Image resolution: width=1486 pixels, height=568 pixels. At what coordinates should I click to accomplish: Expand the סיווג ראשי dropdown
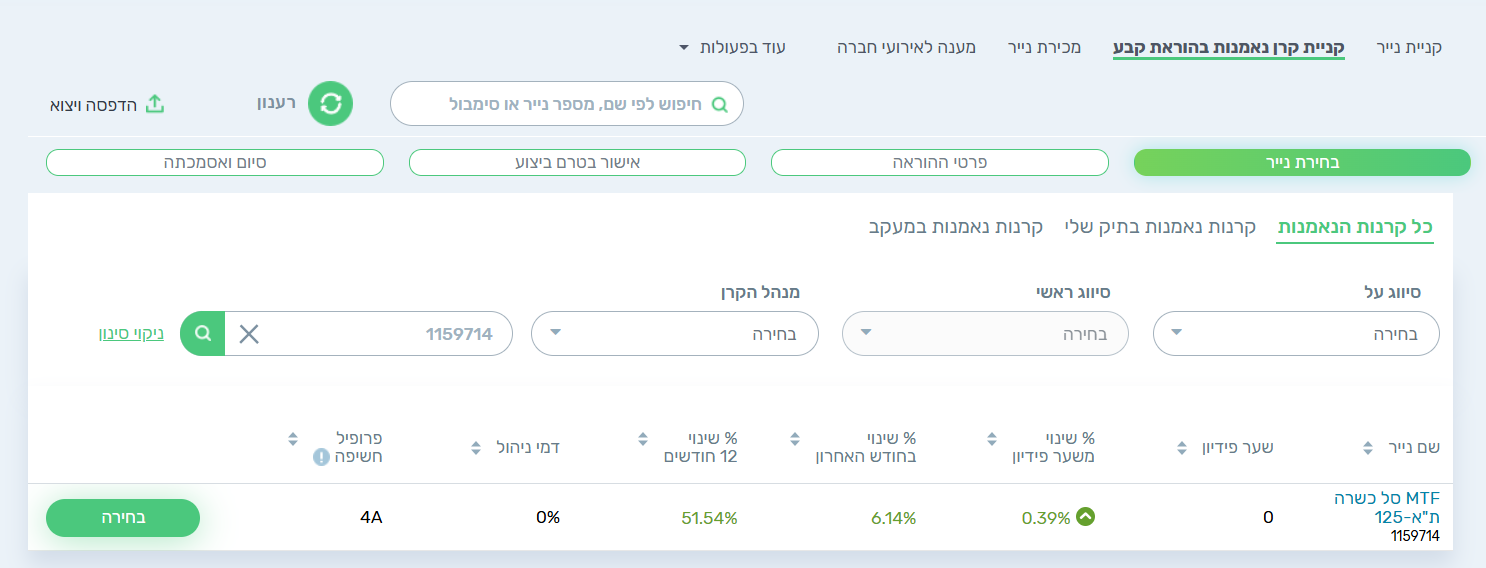985,334
